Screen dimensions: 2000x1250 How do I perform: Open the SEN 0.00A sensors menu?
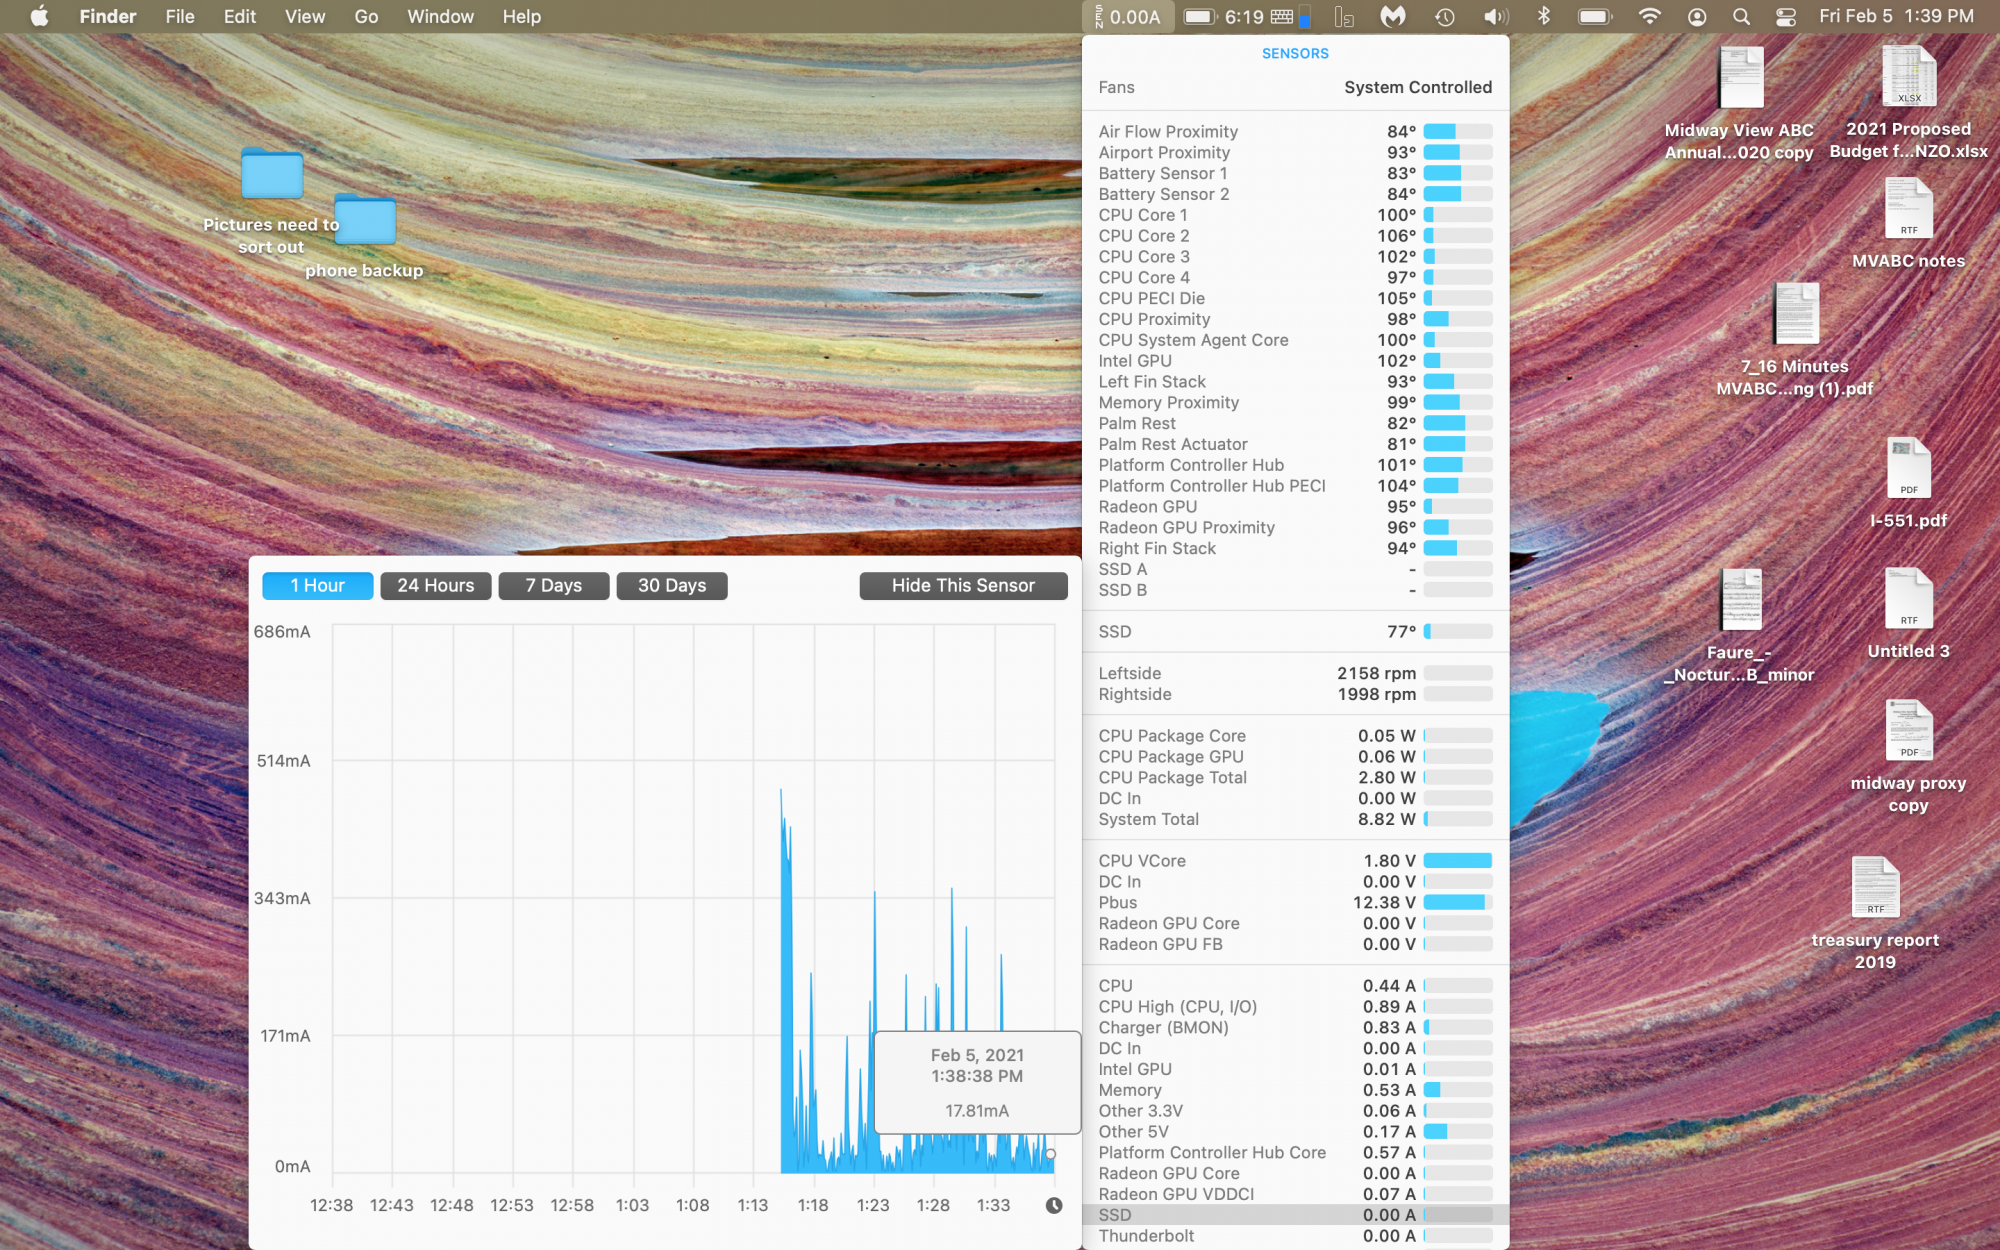click(1128, 16)
